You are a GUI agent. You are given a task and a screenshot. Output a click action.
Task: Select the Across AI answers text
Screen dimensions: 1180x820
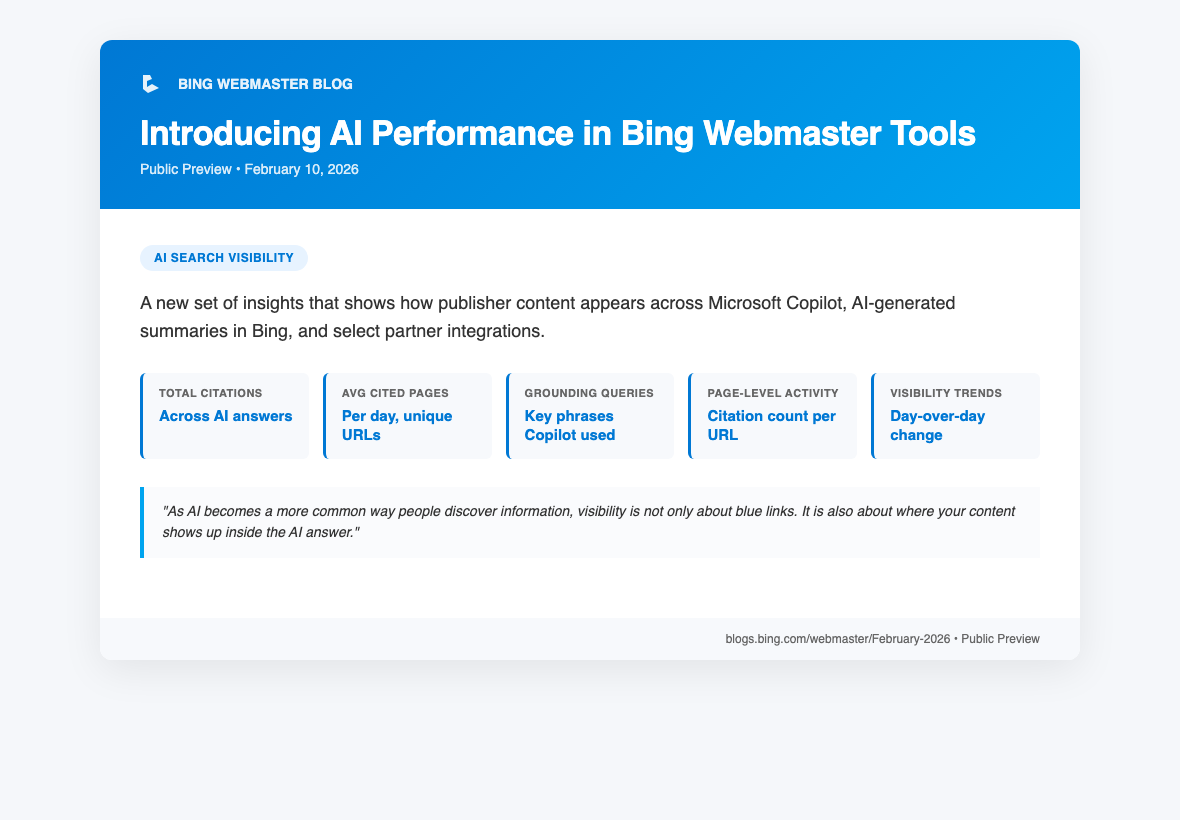click(226, 416)
